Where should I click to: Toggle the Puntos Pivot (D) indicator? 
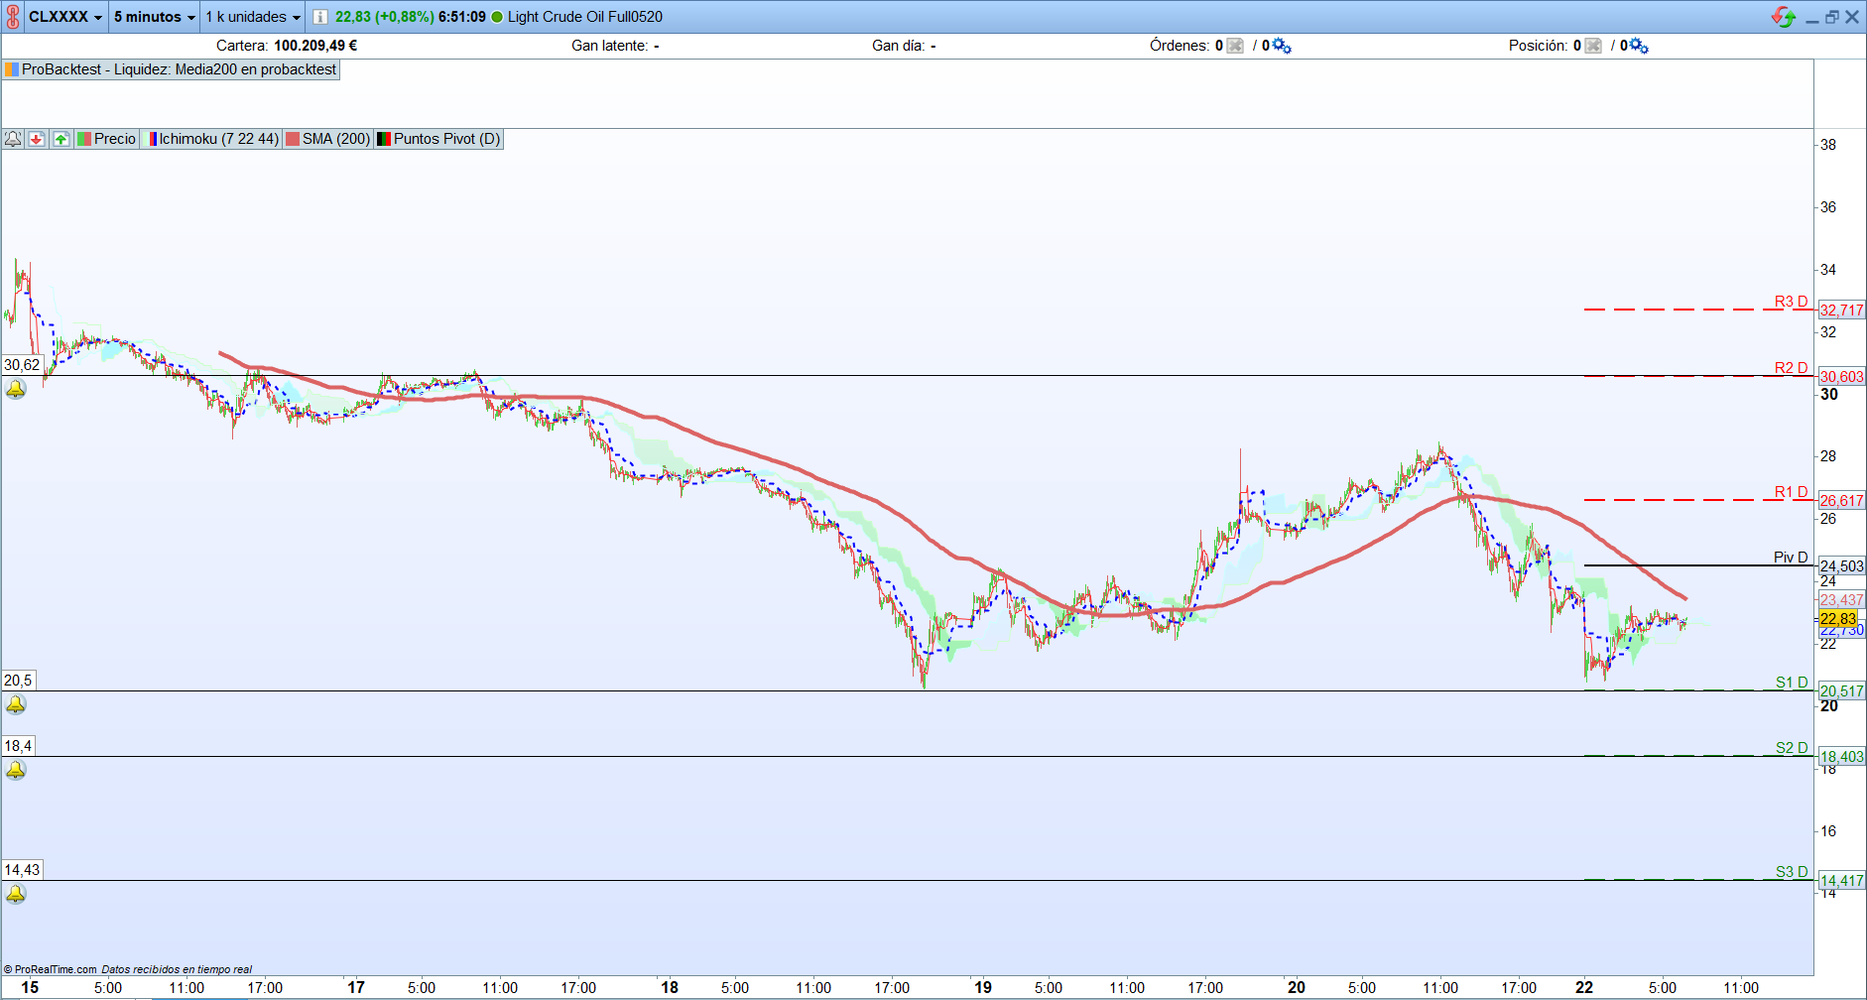click(438, 139)
